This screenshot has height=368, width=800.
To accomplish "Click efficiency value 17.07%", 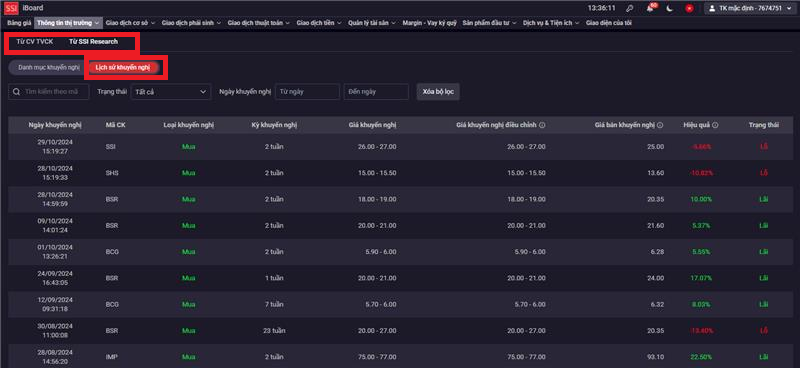I will coord(702,278).
